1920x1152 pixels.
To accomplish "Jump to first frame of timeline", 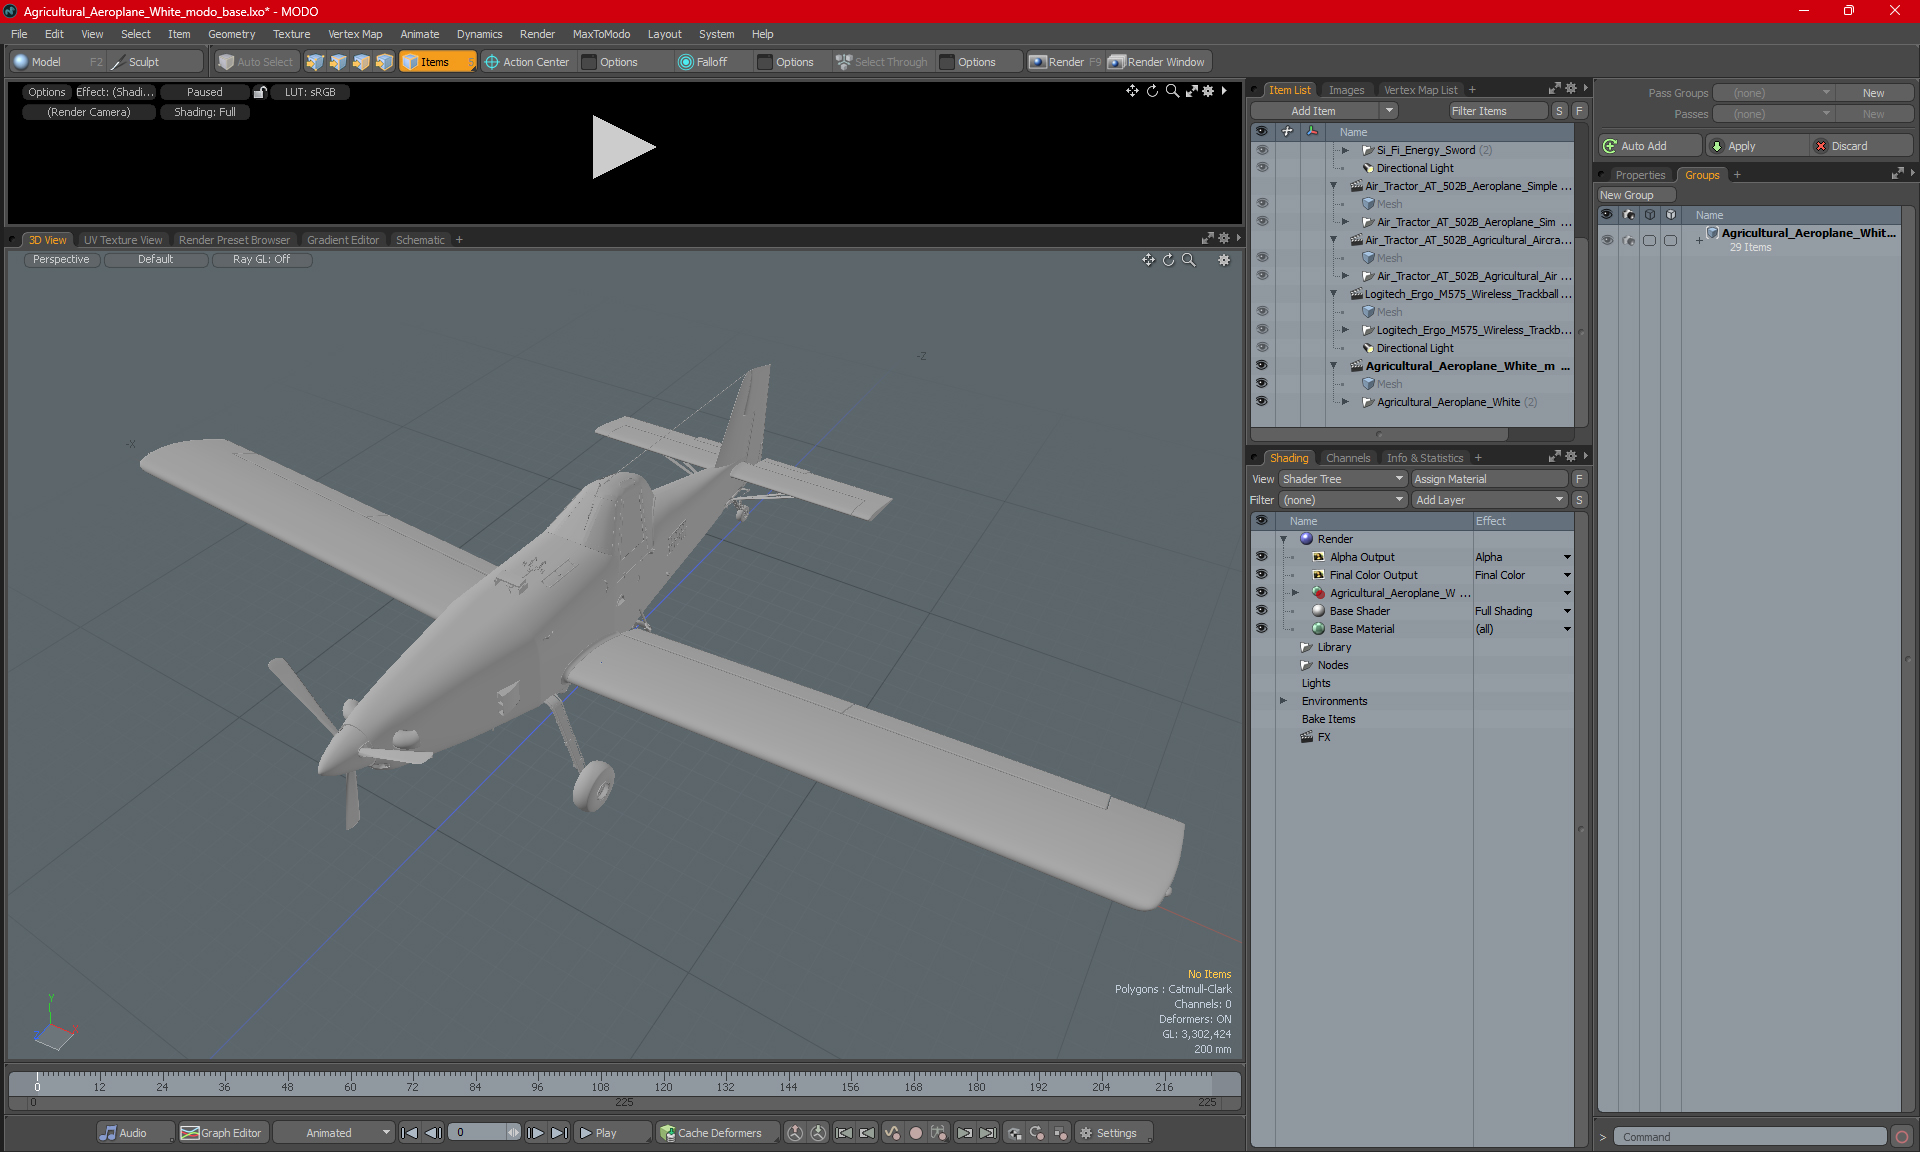I will 409,1133.
